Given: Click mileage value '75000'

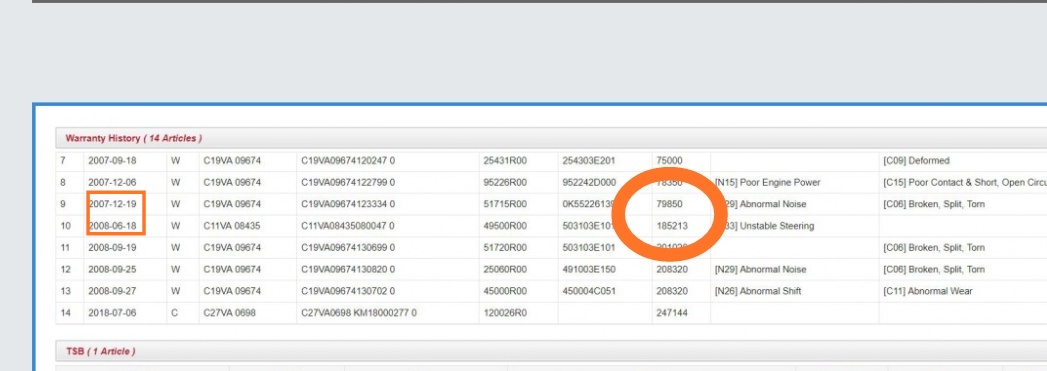Looking at the screenshot, I should pyautogui.click(x=670, y=161).
